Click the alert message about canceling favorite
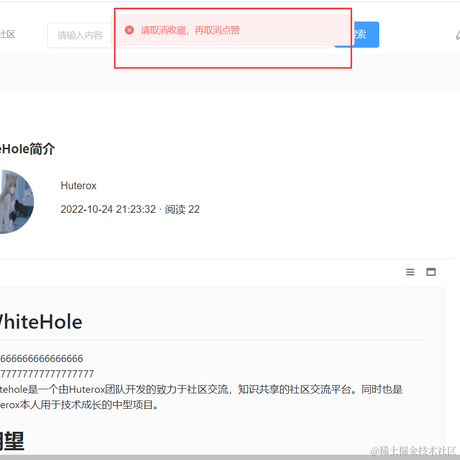The image size is (460, 460). [x=190, y=30]
